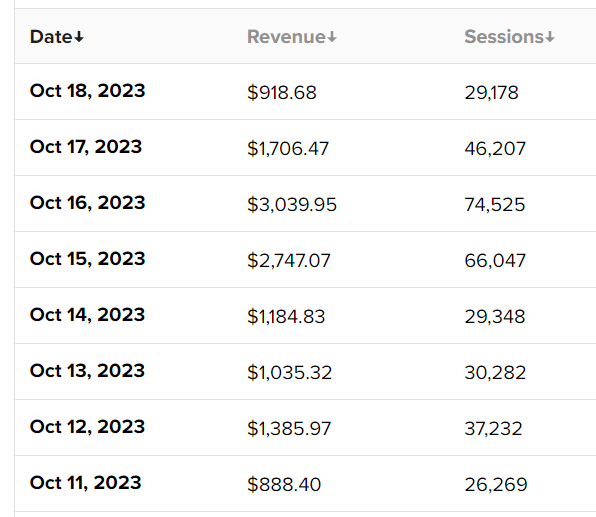Screen dimensions: 596x517
Task: Select the 66,047 sessions cell
Action: tap(495, 260)
